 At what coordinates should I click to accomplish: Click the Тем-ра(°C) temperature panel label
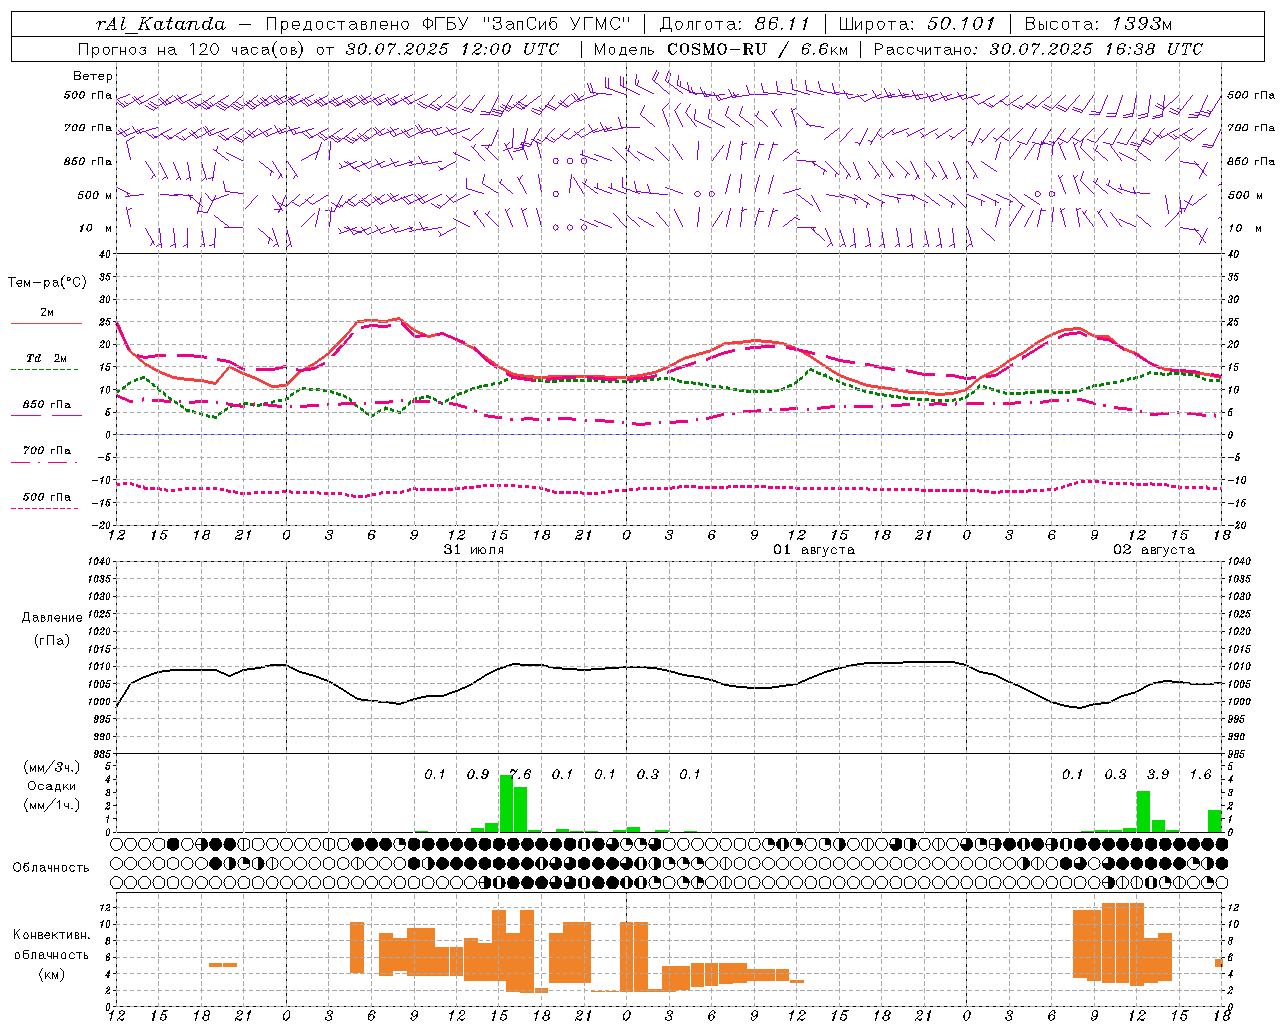click(x=47, y=283)
